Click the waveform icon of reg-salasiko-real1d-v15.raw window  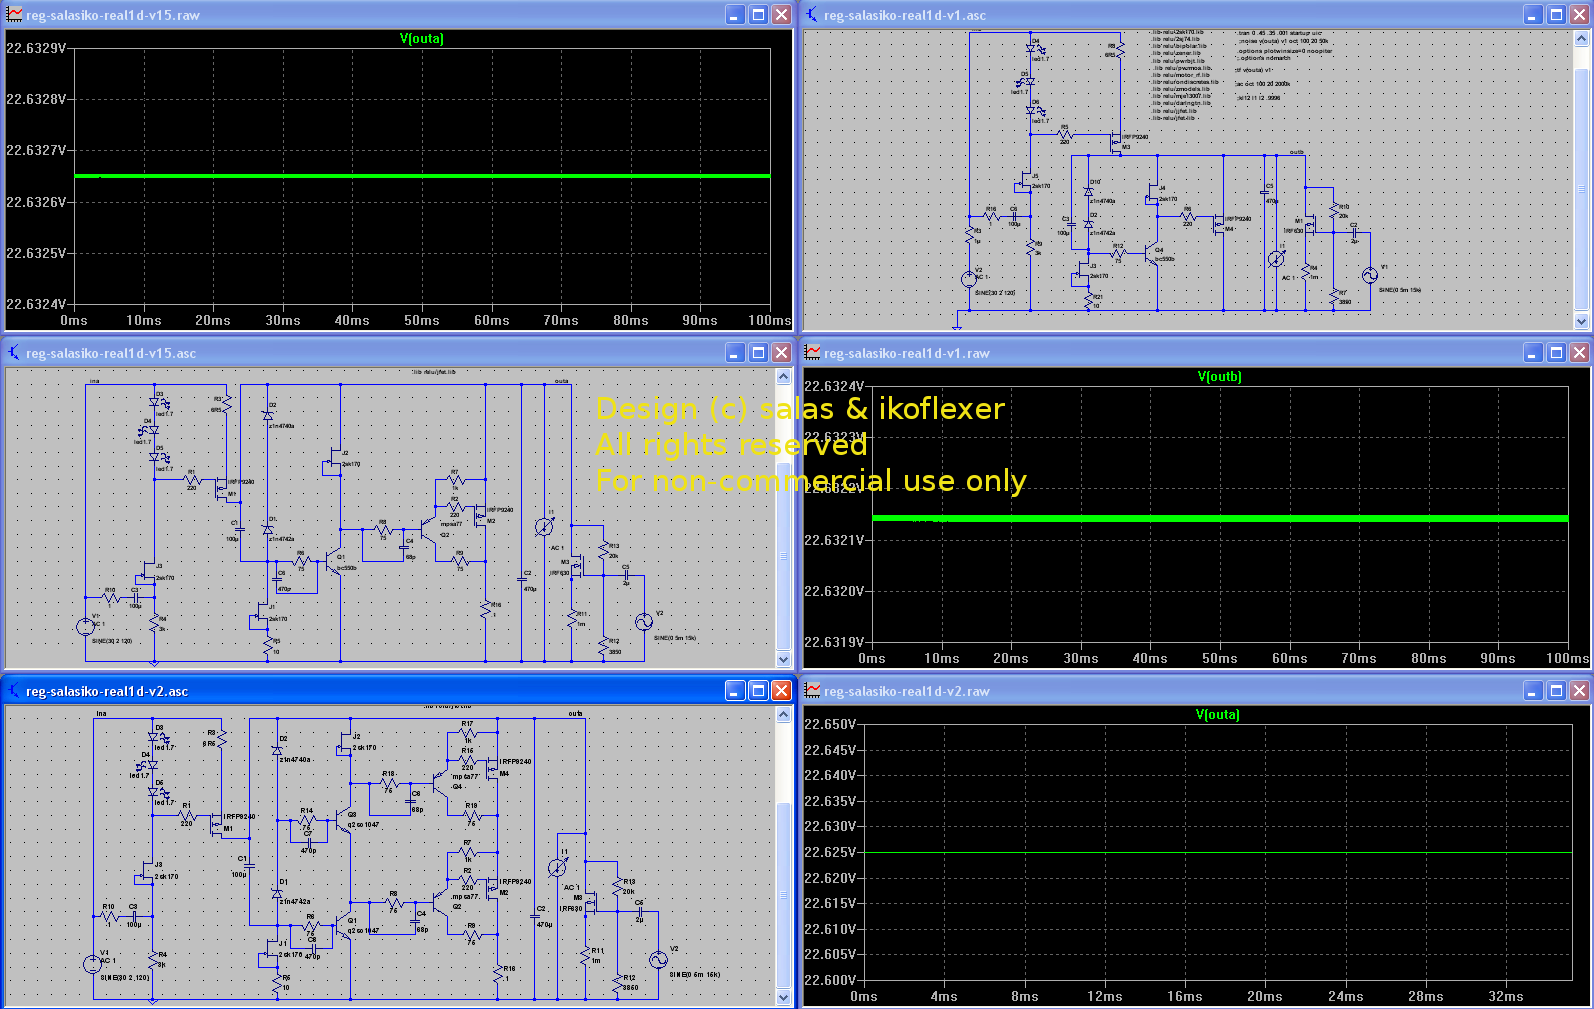[x=14, y=15]
